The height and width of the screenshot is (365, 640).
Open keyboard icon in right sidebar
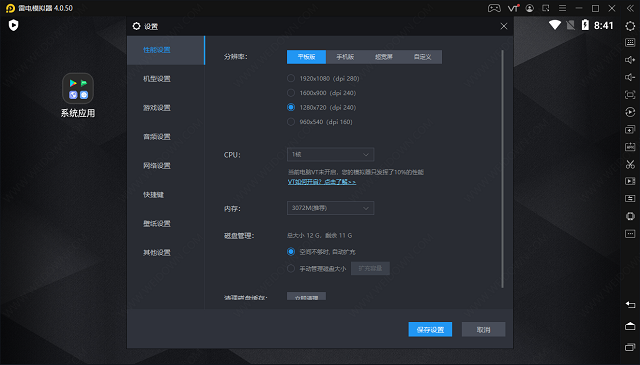pyautogui.click(x=630, y=42)
